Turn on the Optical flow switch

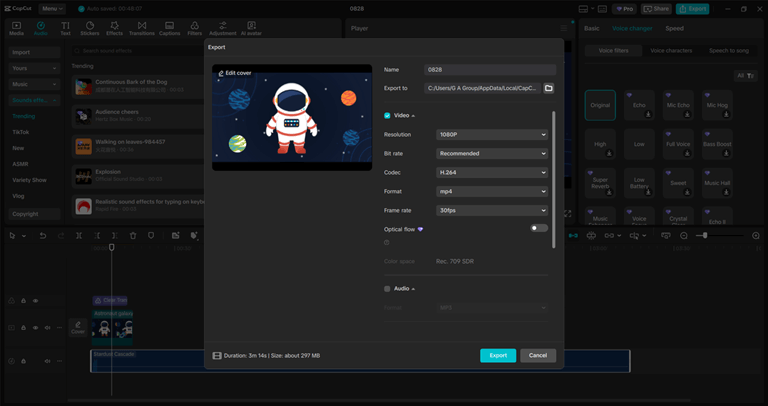(539, 228)
